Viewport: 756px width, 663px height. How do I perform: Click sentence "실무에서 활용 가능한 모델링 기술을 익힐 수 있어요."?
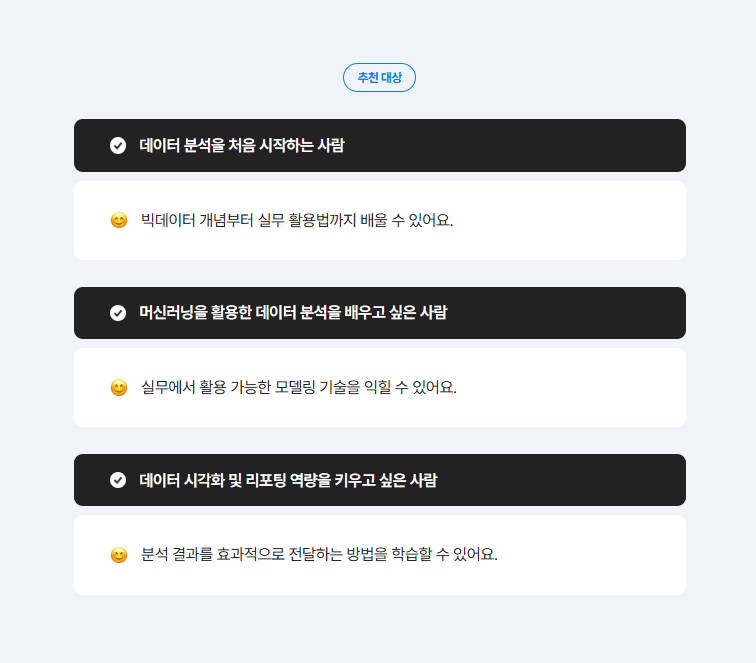tap(298, 387)
